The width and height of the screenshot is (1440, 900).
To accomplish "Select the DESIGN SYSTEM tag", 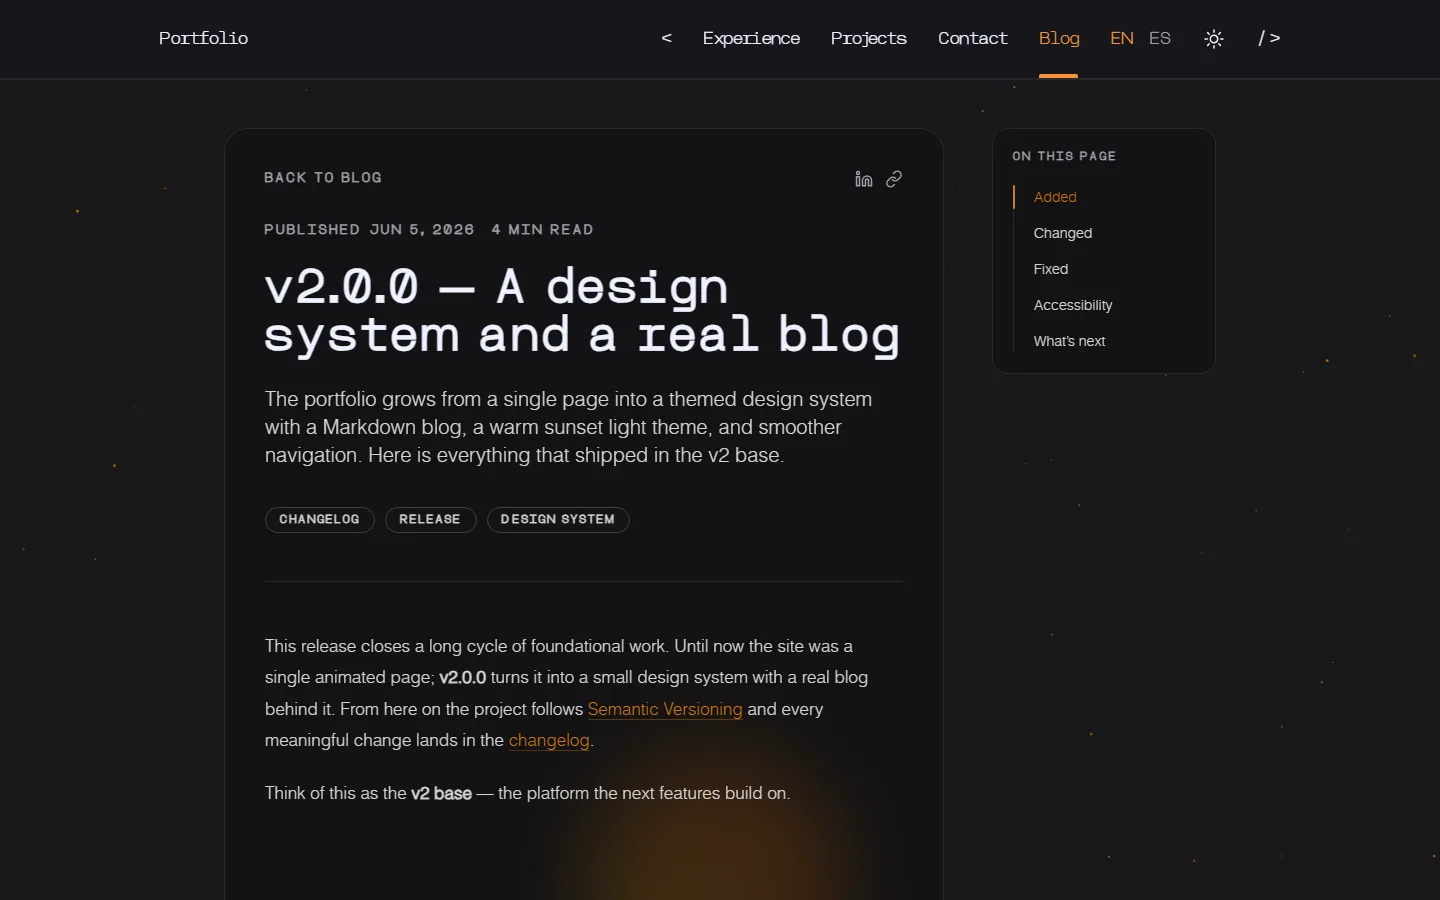I will click(x=558, y=519).
